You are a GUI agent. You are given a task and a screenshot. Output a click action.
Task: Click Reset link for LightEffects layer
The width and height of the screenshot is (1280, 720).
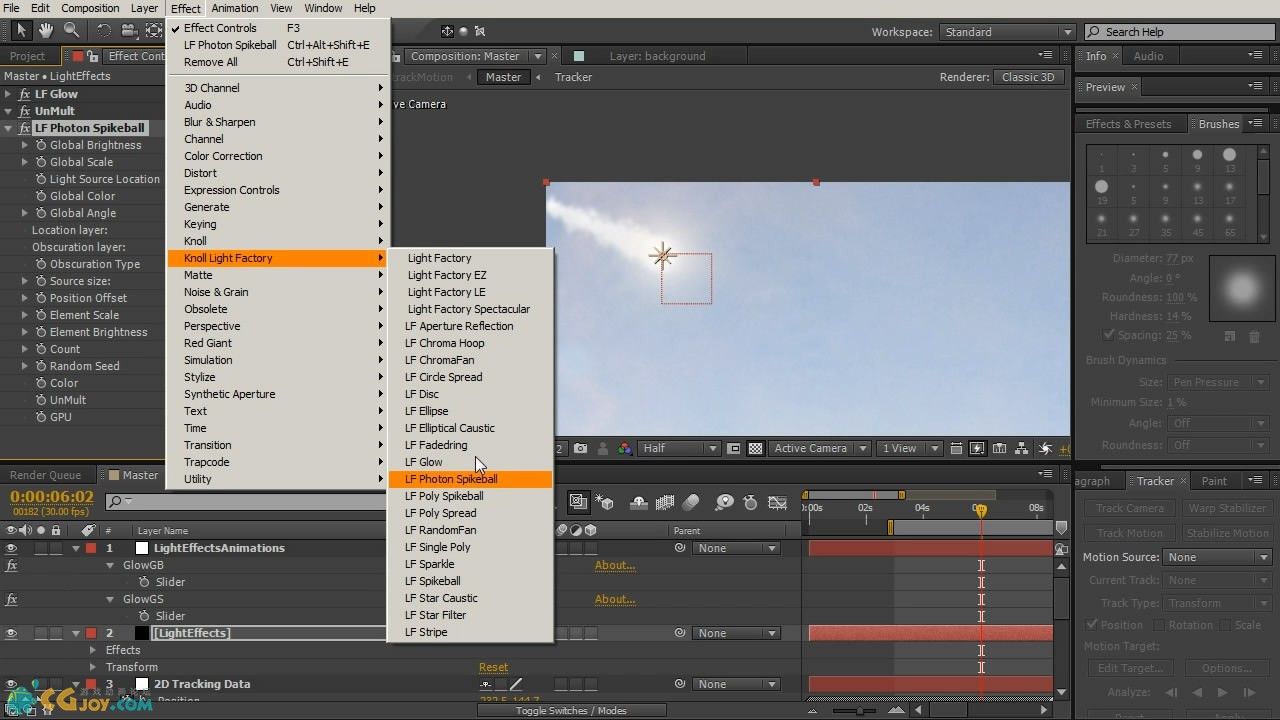(493, 667)
